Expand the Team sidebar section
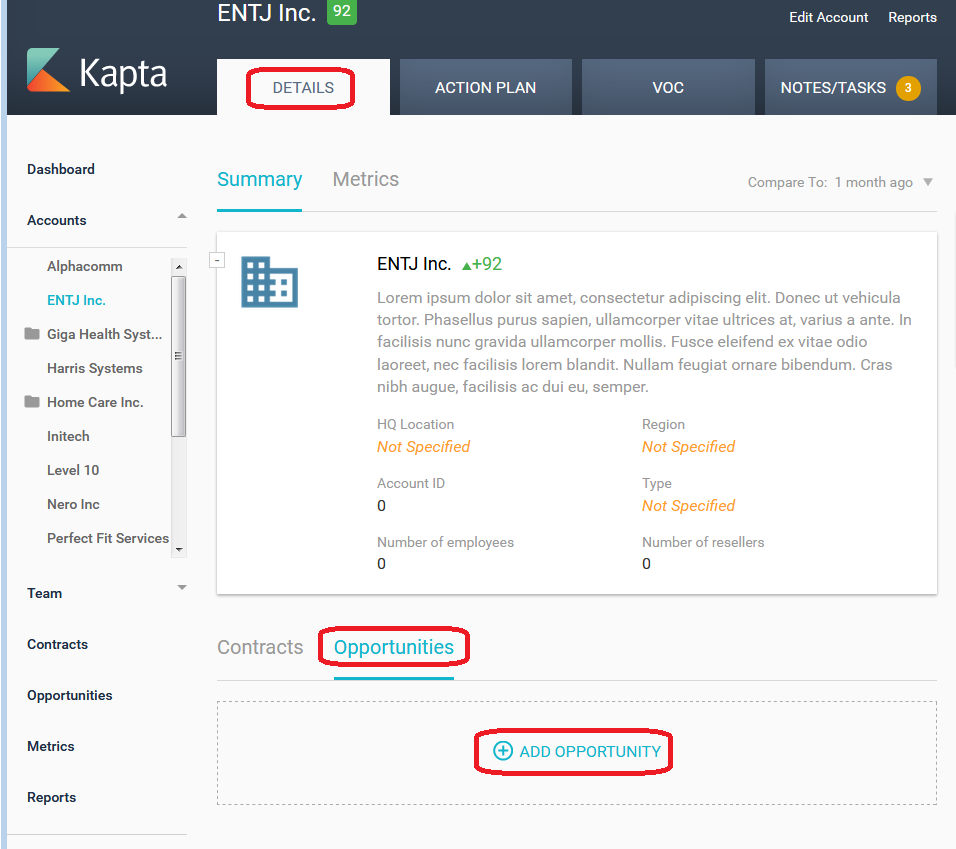The height and width of the screenshot is (849, 956). (x=182, y=588)
